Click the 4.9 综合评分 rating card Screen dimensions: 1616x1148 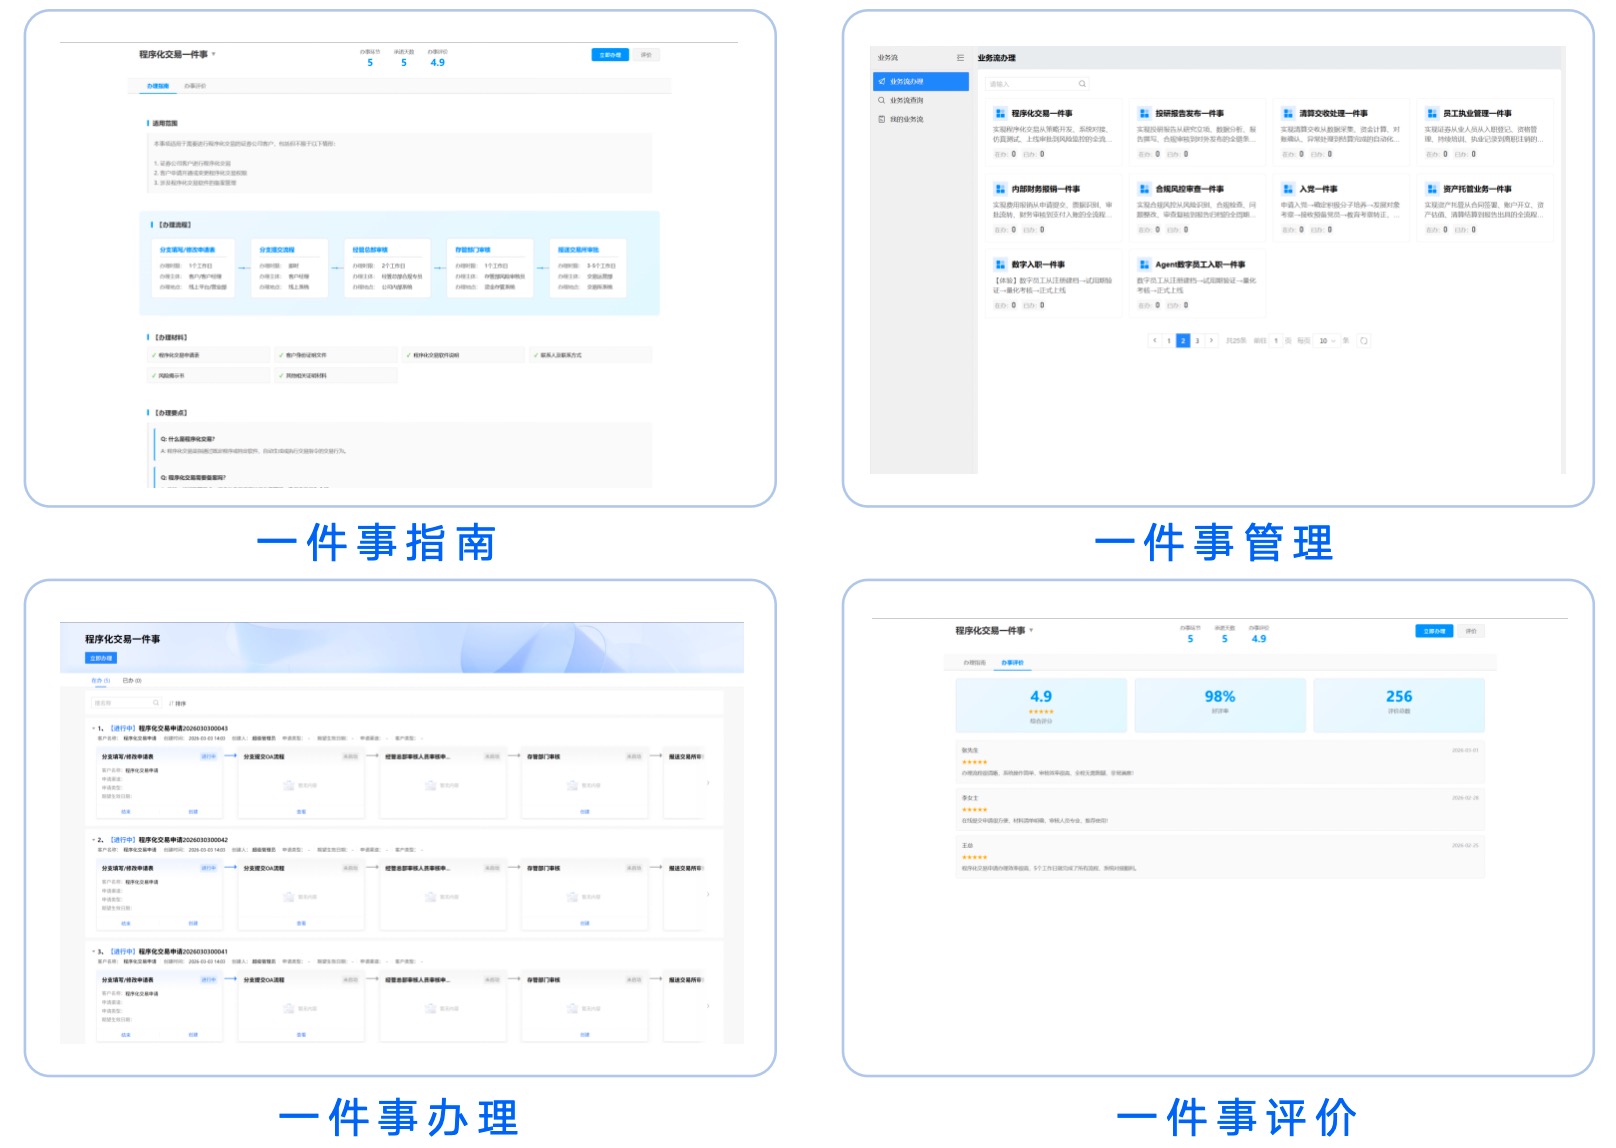tap(1041, 705)
